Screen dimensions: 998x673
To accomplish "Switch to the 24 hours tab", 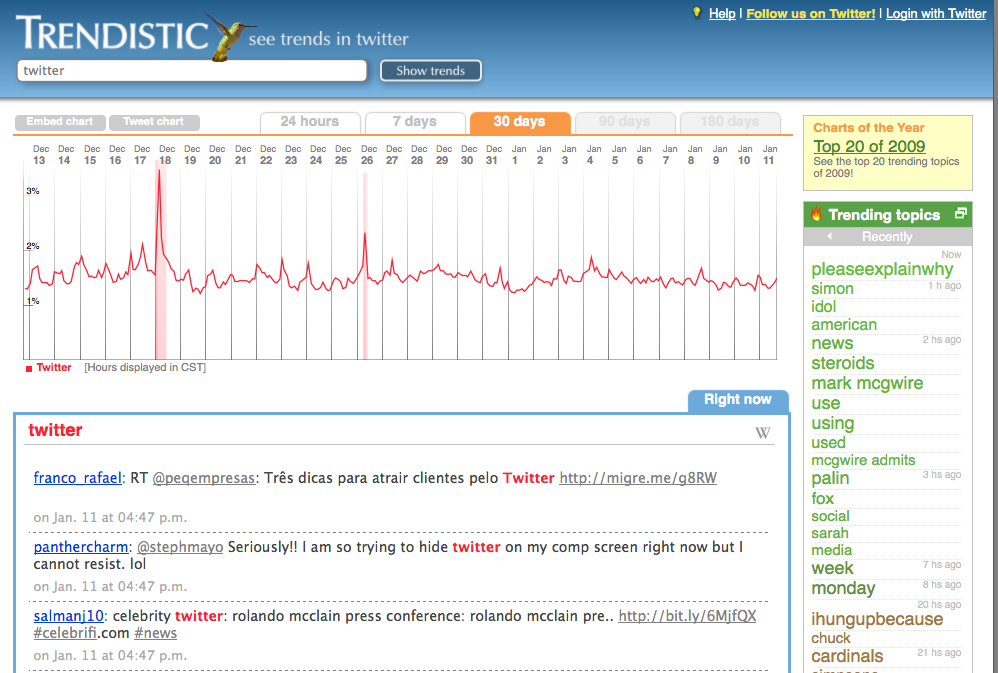I will [310, 122].
